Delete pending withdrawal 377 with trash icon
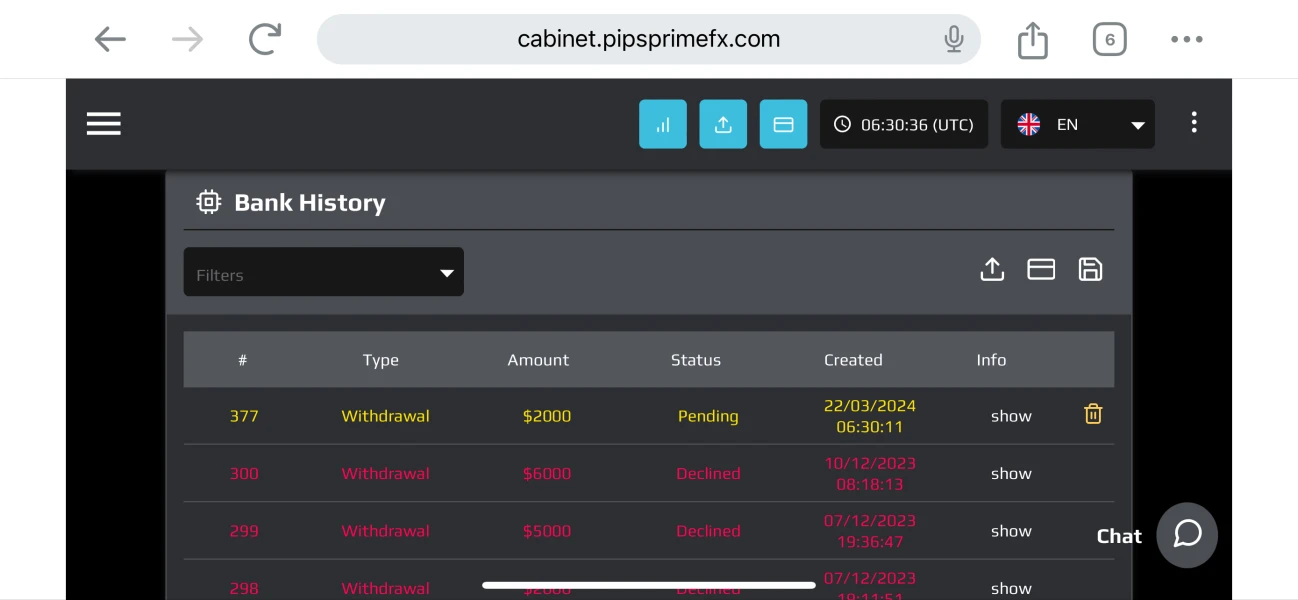1298x600 pixels. click(1093, 414)
